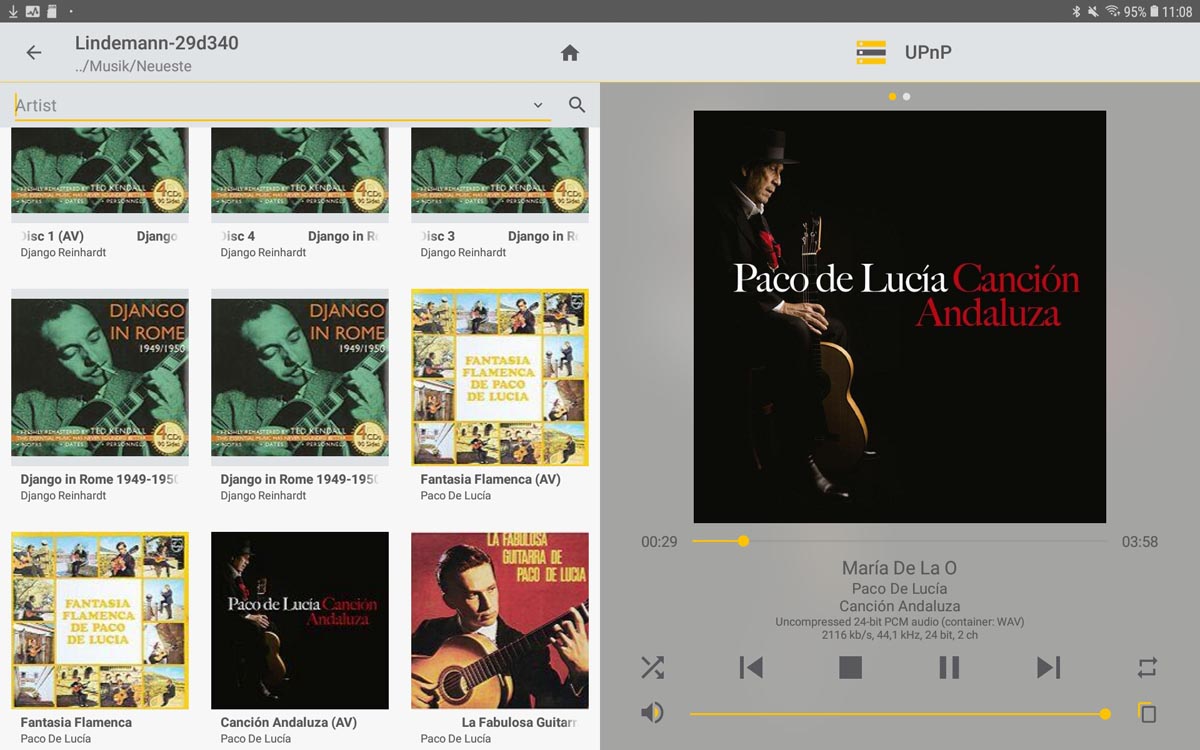Open the Canción Andaluza (AV) album
This screenshot has width=1200, height=750.
[300, 620]
